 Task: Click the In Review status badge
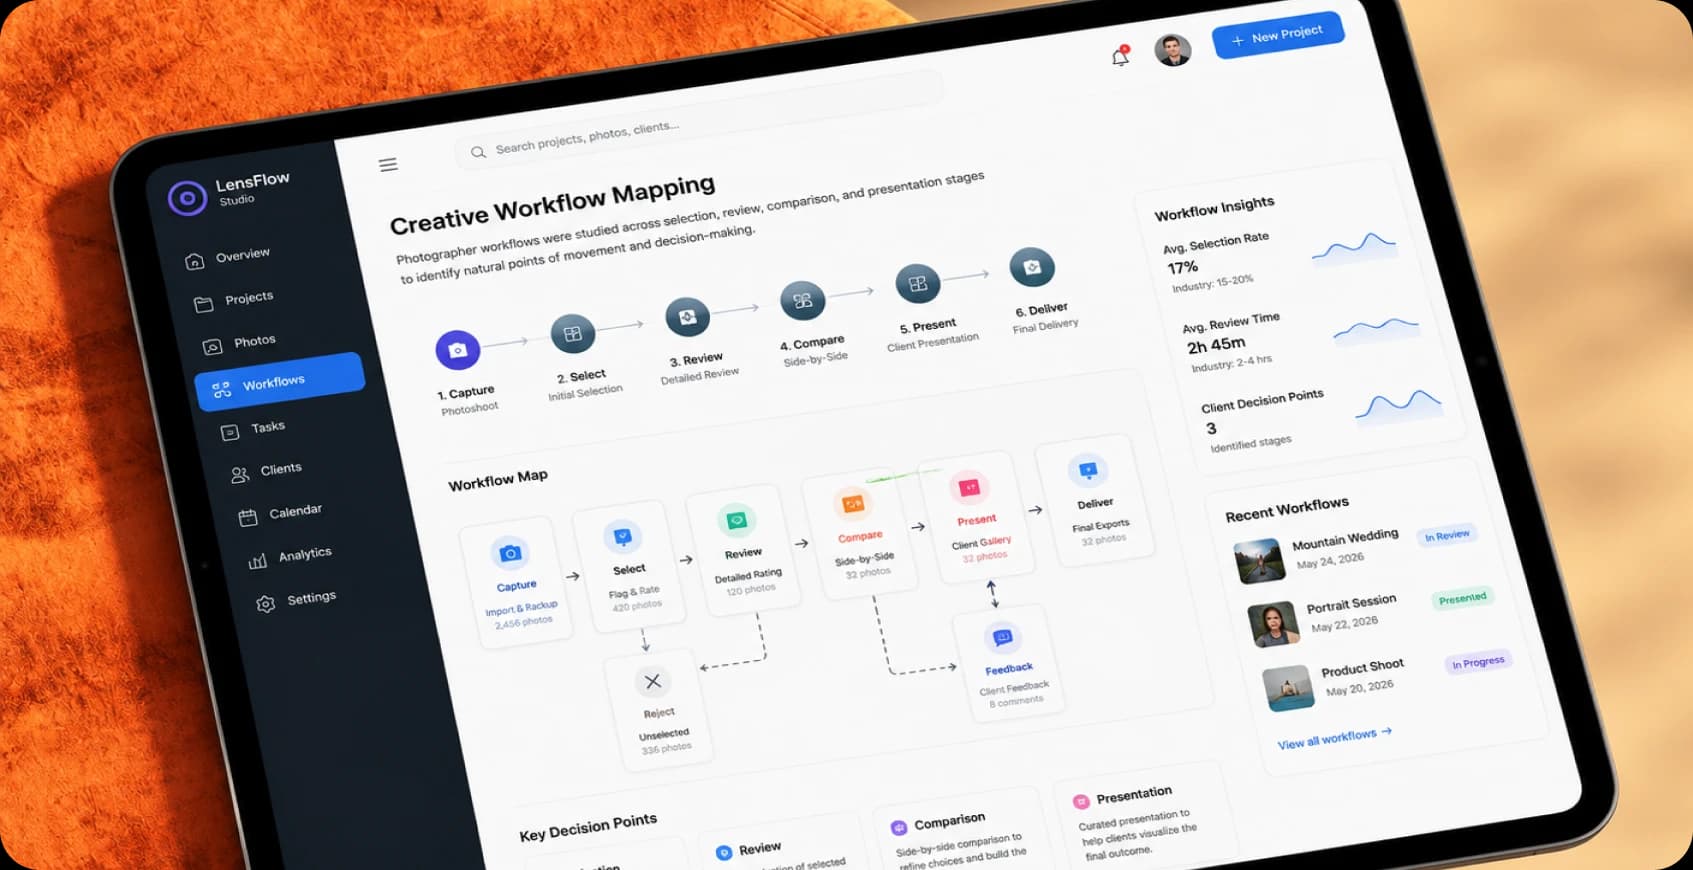1447,536
